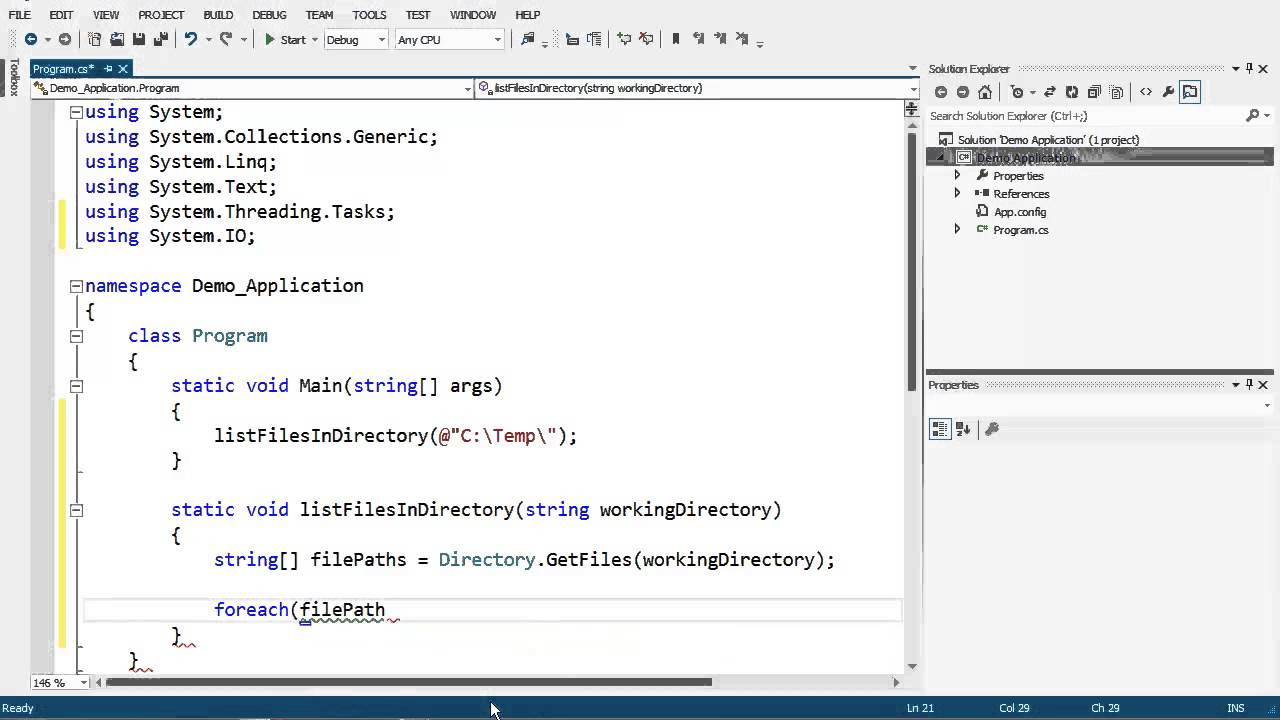Screen dimensions: 1280x720
Task: Open the Debug configuration dropdown
Action: click(356, 39)
